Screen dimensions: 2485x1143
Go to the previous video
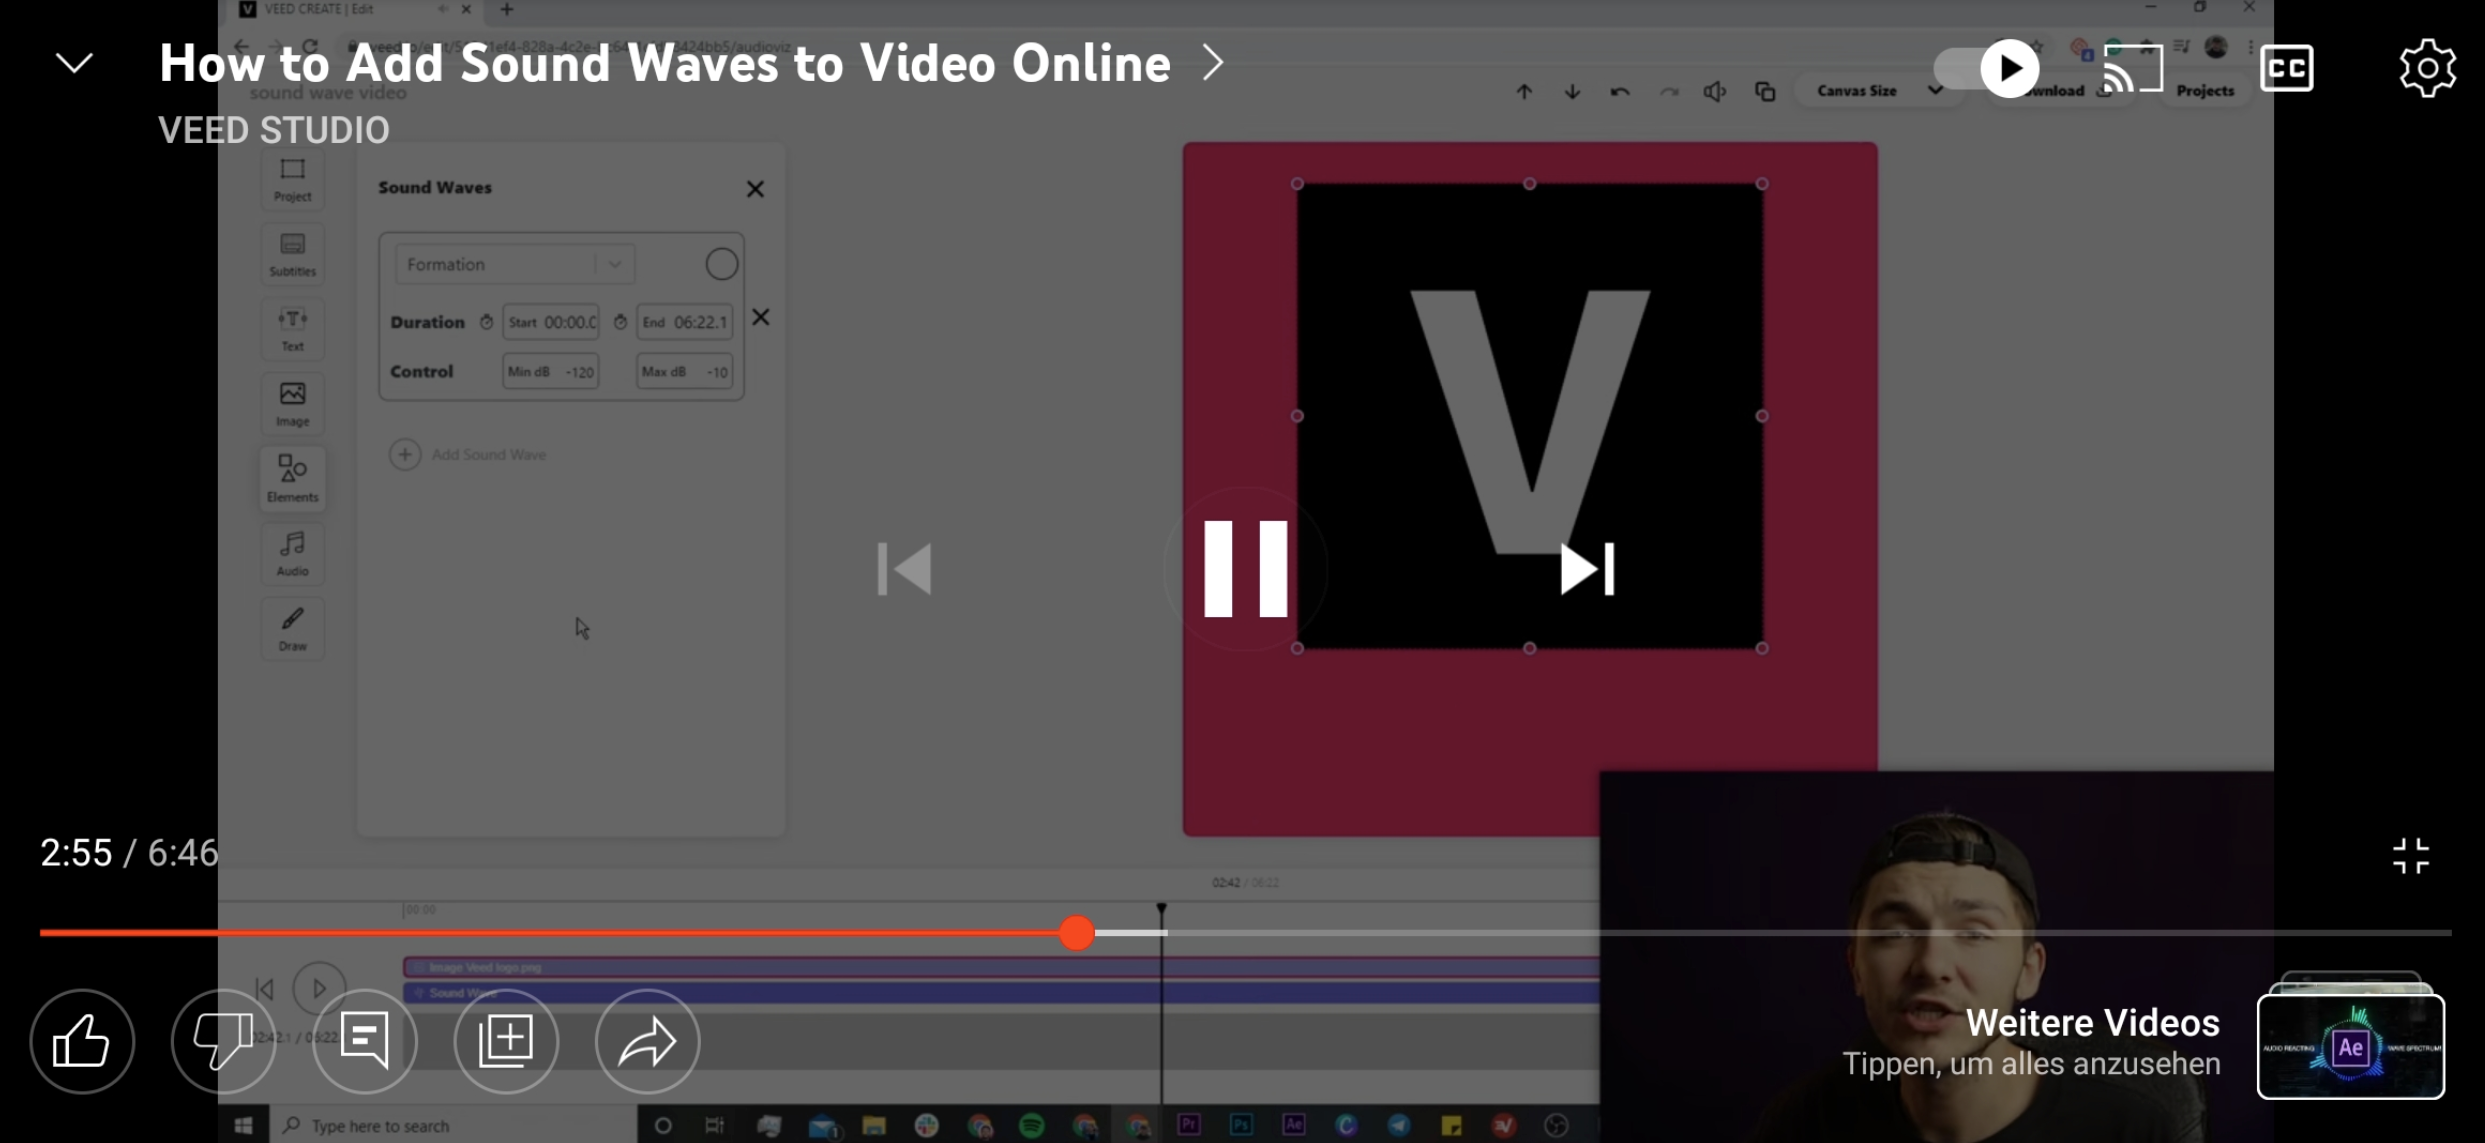(904, 569)
